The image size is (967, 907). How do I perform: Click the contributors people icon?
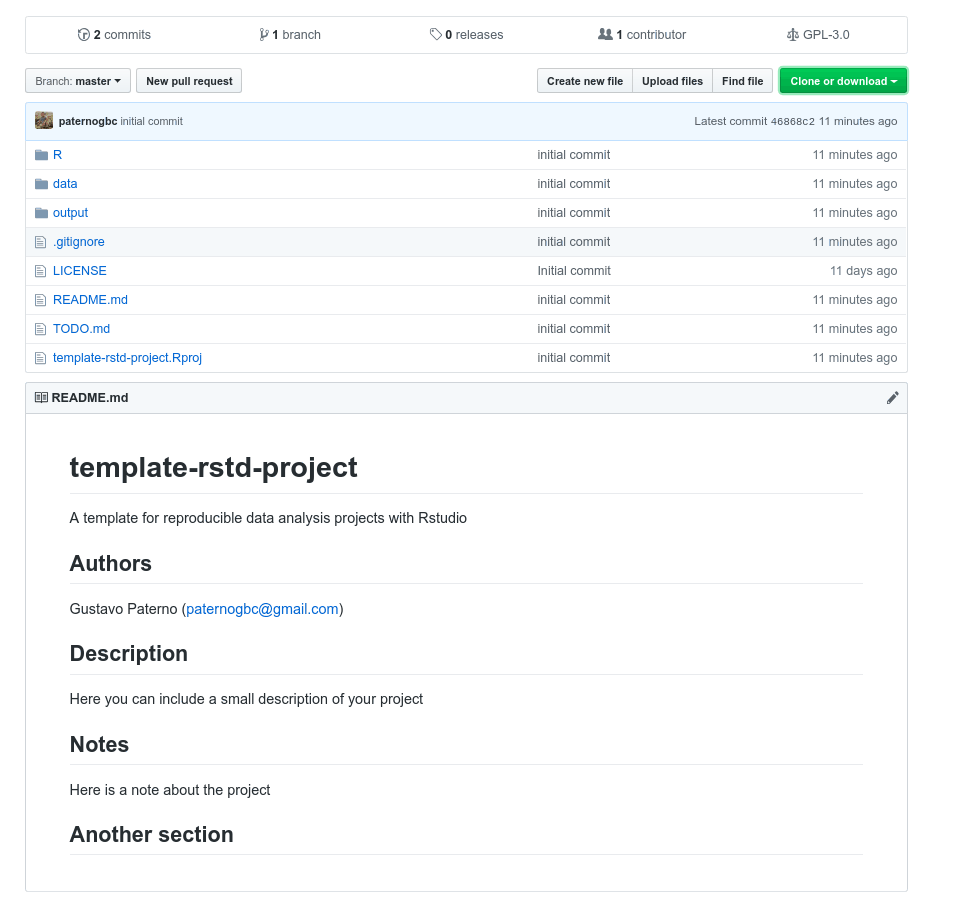point(605,35)
